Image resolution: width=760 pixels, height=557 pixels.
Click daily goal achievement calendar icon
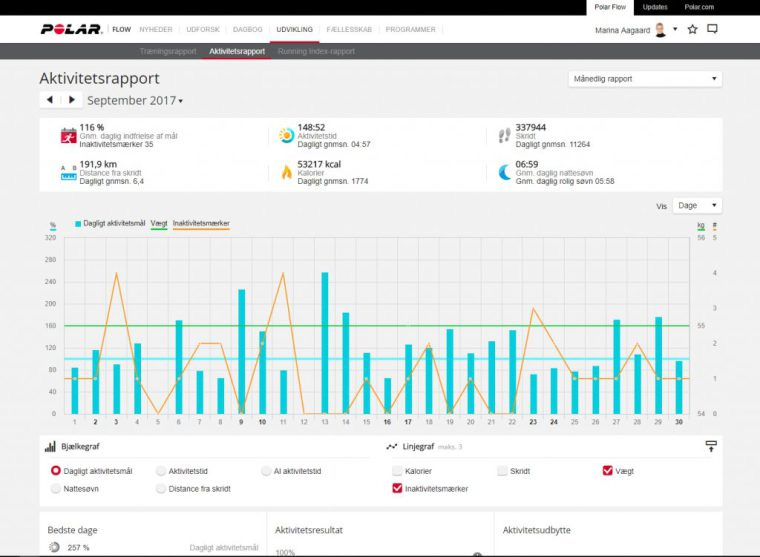click(68, 136)
